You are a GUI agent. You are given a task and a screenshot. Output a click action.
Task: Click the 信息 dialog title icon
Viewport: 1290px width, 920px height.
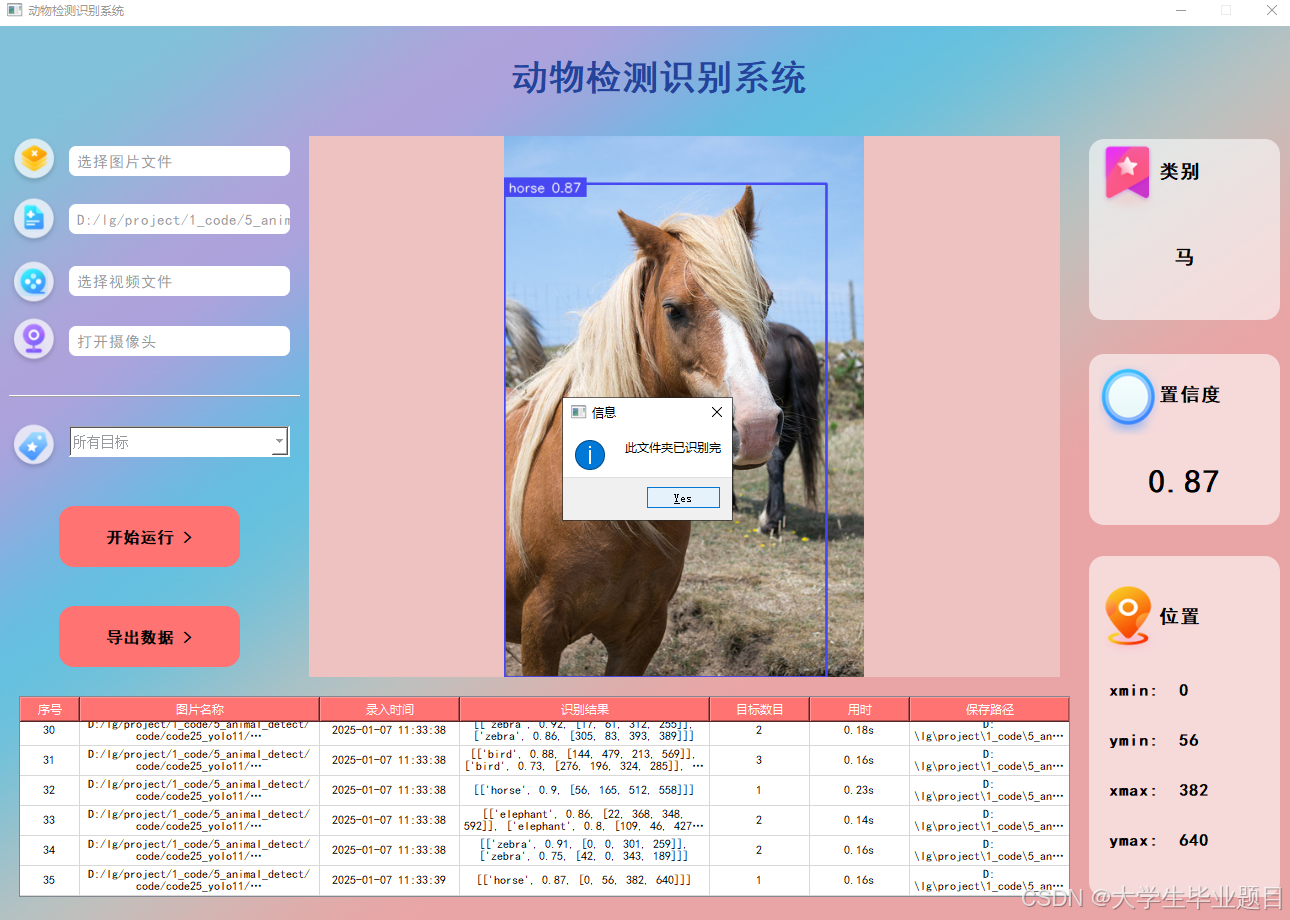578,412
